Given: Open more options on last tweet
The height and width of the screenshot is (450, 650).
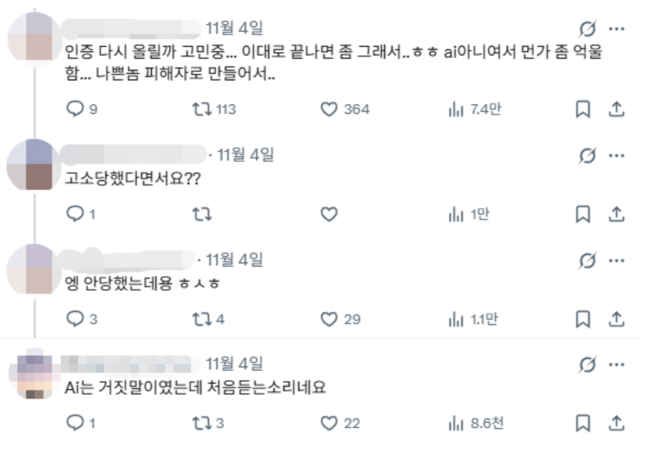Looking at the screenshot, I should click(x=620, y=363).
